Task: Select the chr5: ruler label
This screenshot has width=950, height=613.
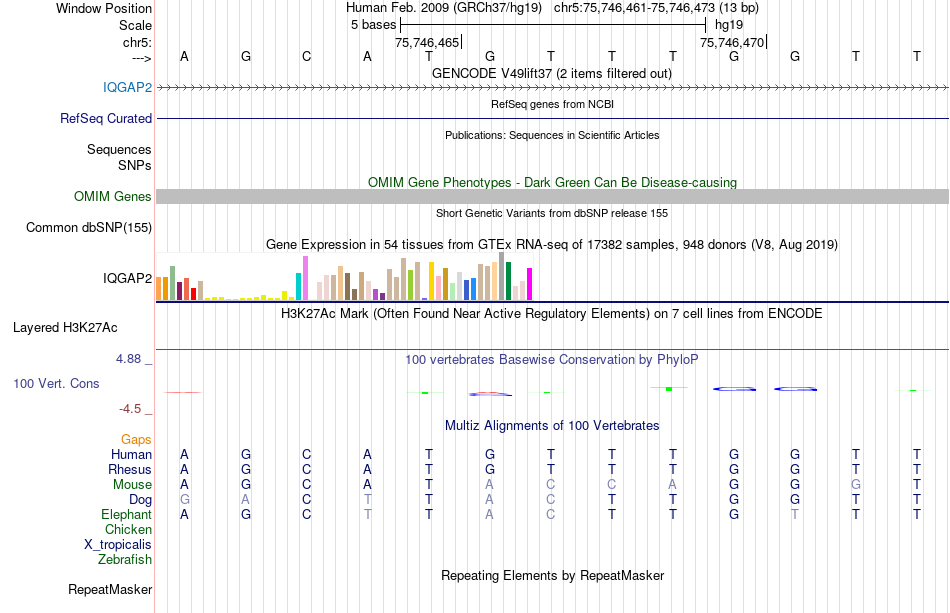Action: [x=137, y=42]
